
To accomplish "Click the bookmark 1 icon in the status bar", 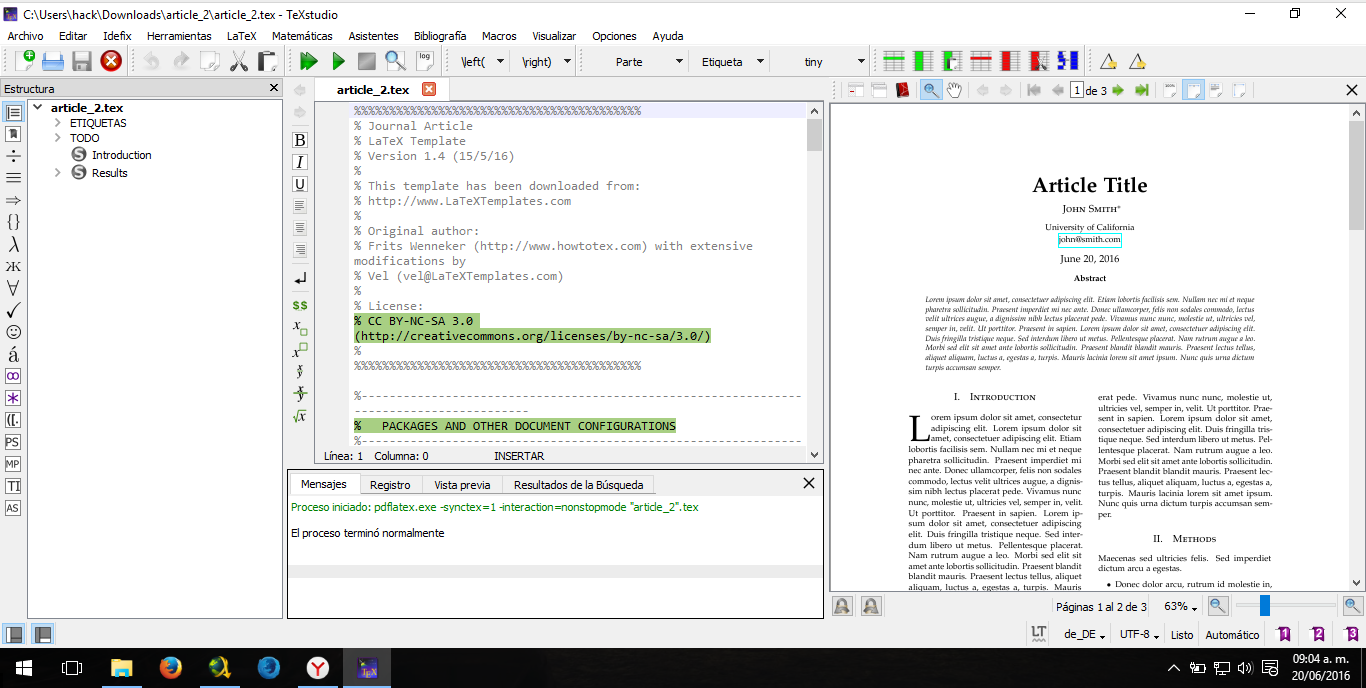I will tap(1284, 634).
